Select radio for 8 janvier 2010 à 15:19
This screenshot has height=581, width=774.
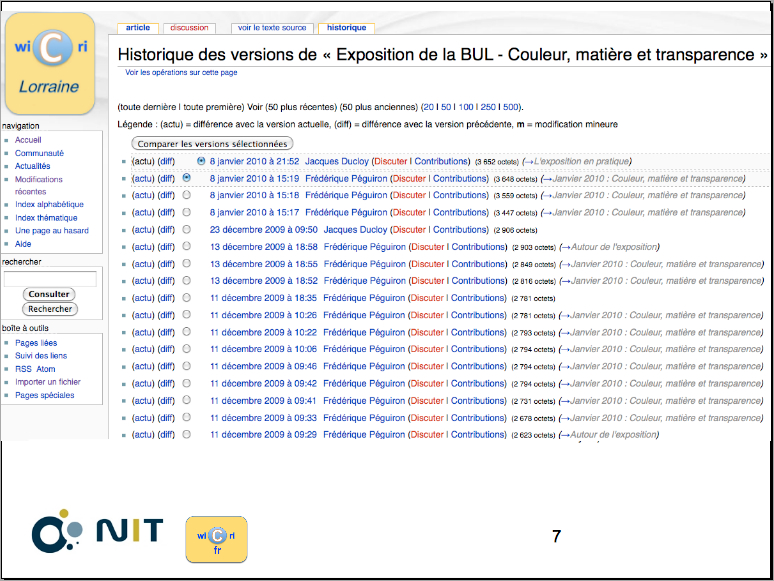point(187,177)
